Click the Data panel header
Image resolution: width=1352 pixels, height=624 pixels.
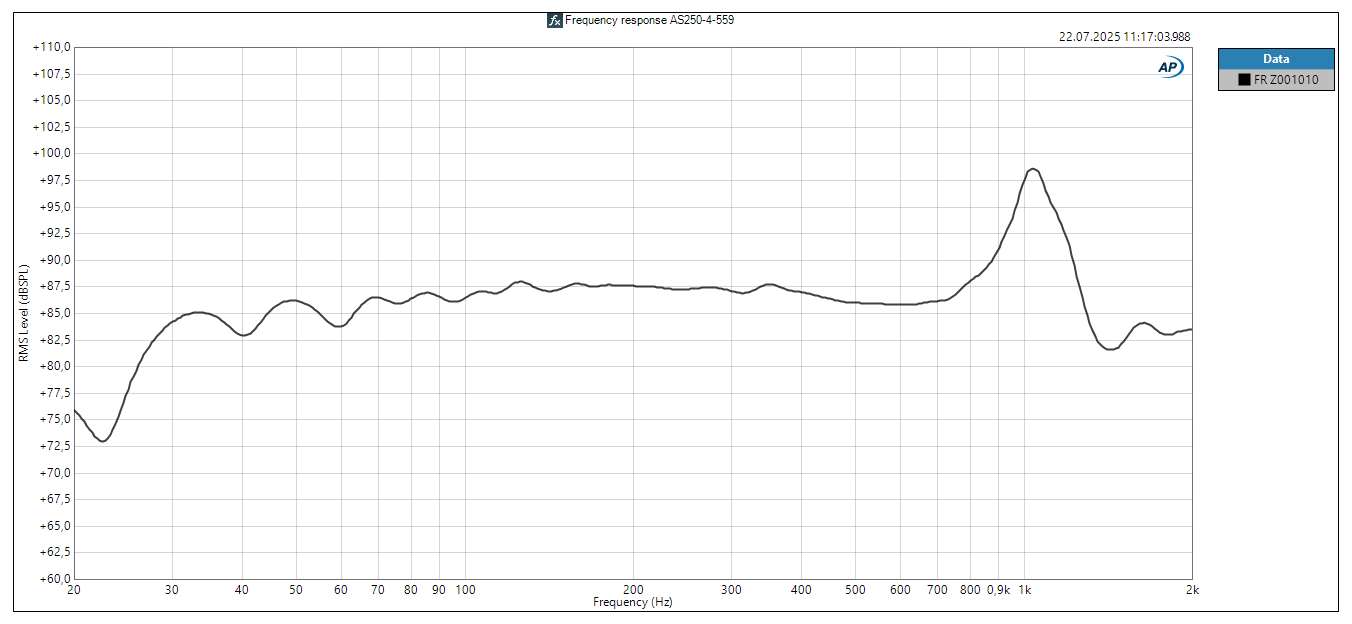1277,58
